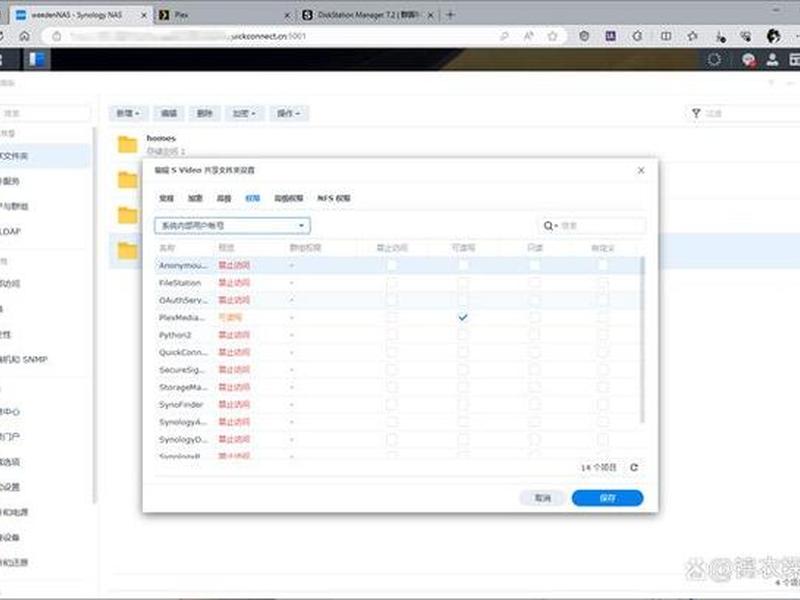
Task: Click the blue save button in the dialog
Action: [608, 498]
